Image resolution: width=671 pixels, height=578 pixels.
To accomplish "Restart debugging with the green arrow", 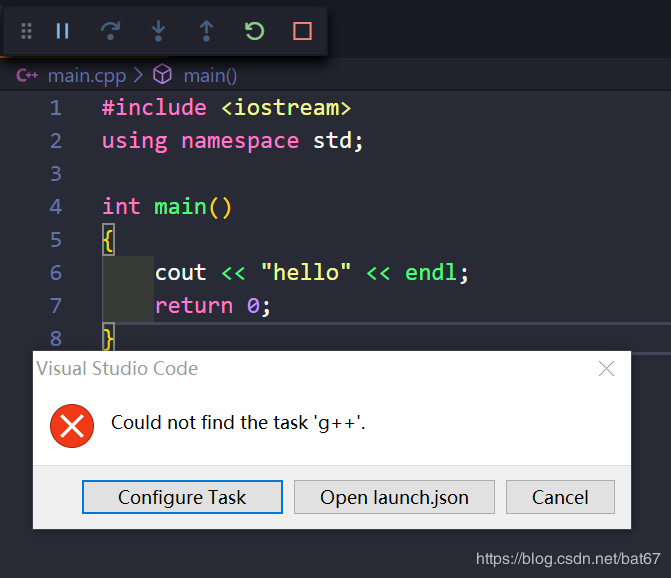I will point(255,31).
